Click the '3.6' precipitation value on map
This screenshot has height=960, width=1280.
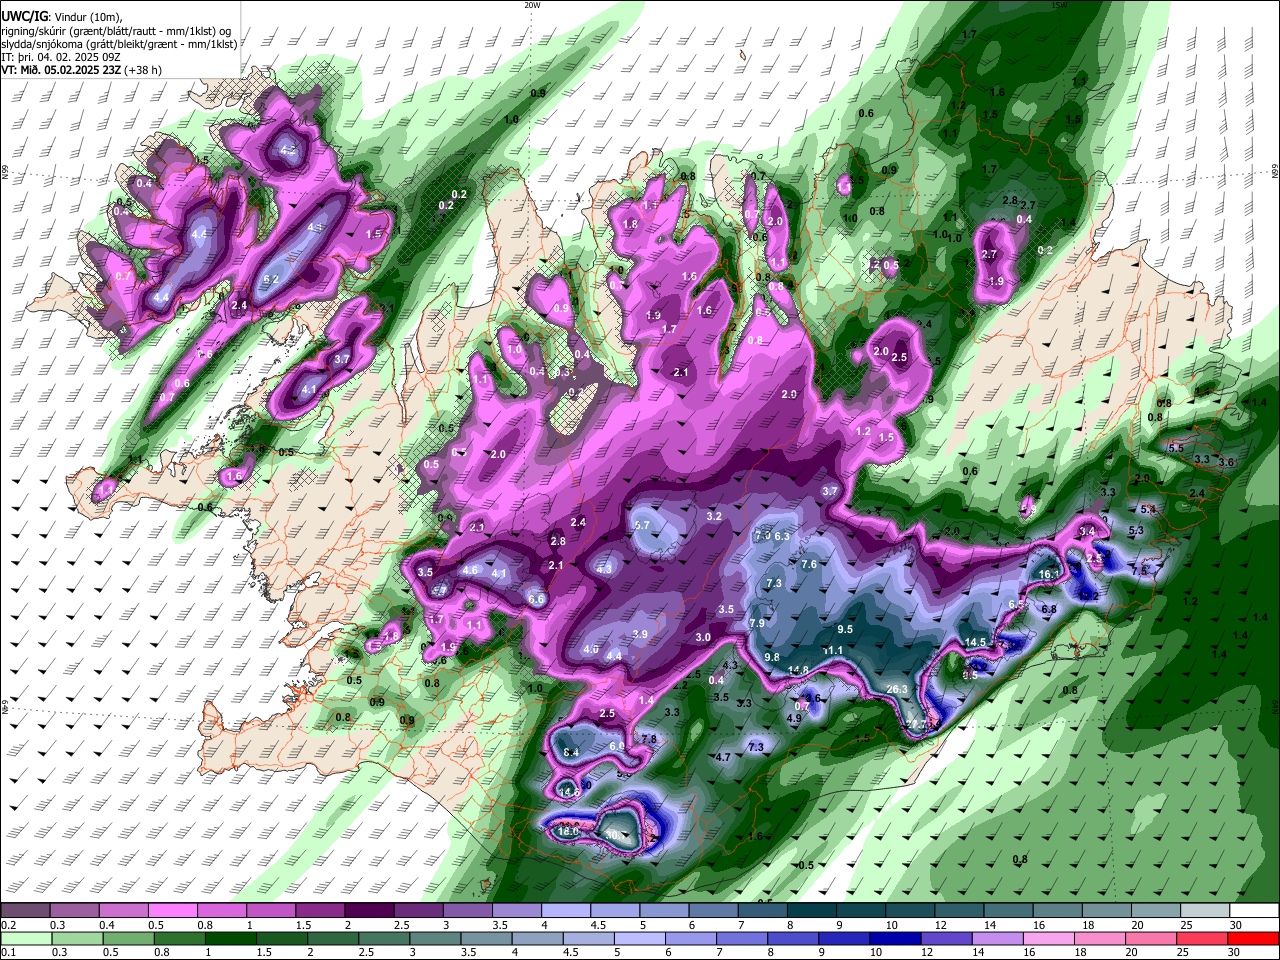click(1227, 462)
